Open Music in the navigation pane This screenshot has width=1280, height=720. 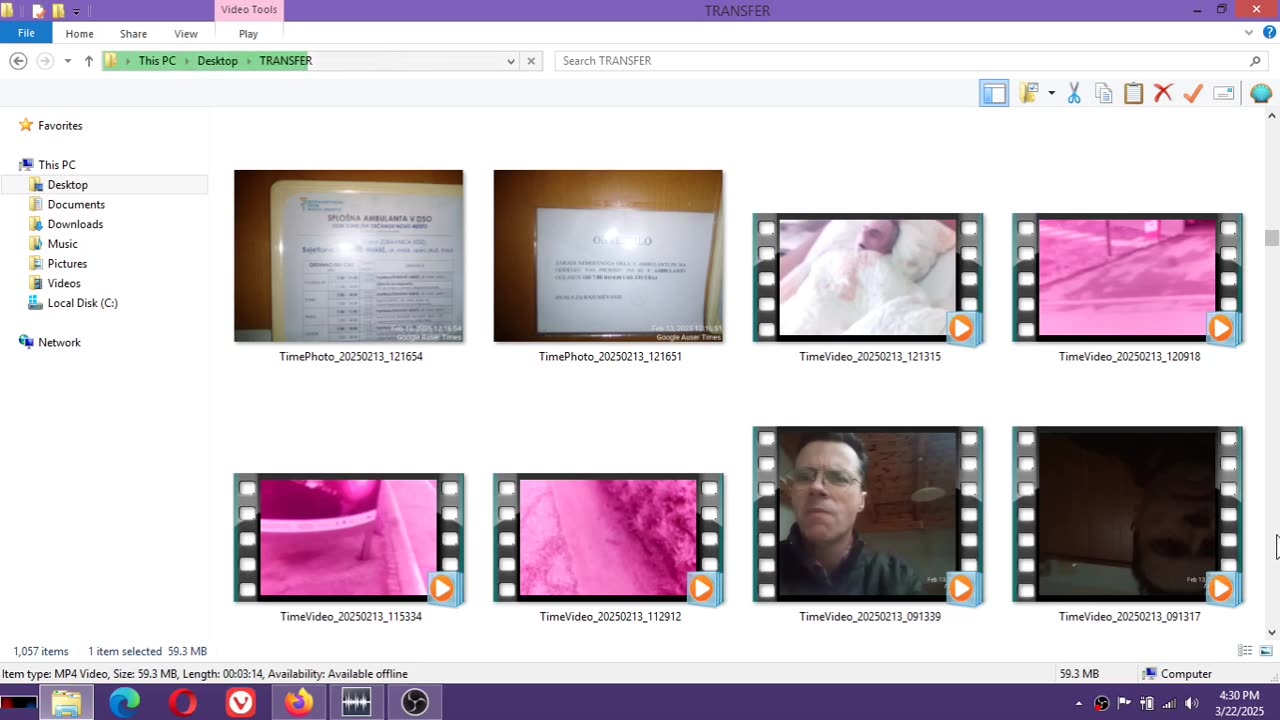[x=62, y=244]
